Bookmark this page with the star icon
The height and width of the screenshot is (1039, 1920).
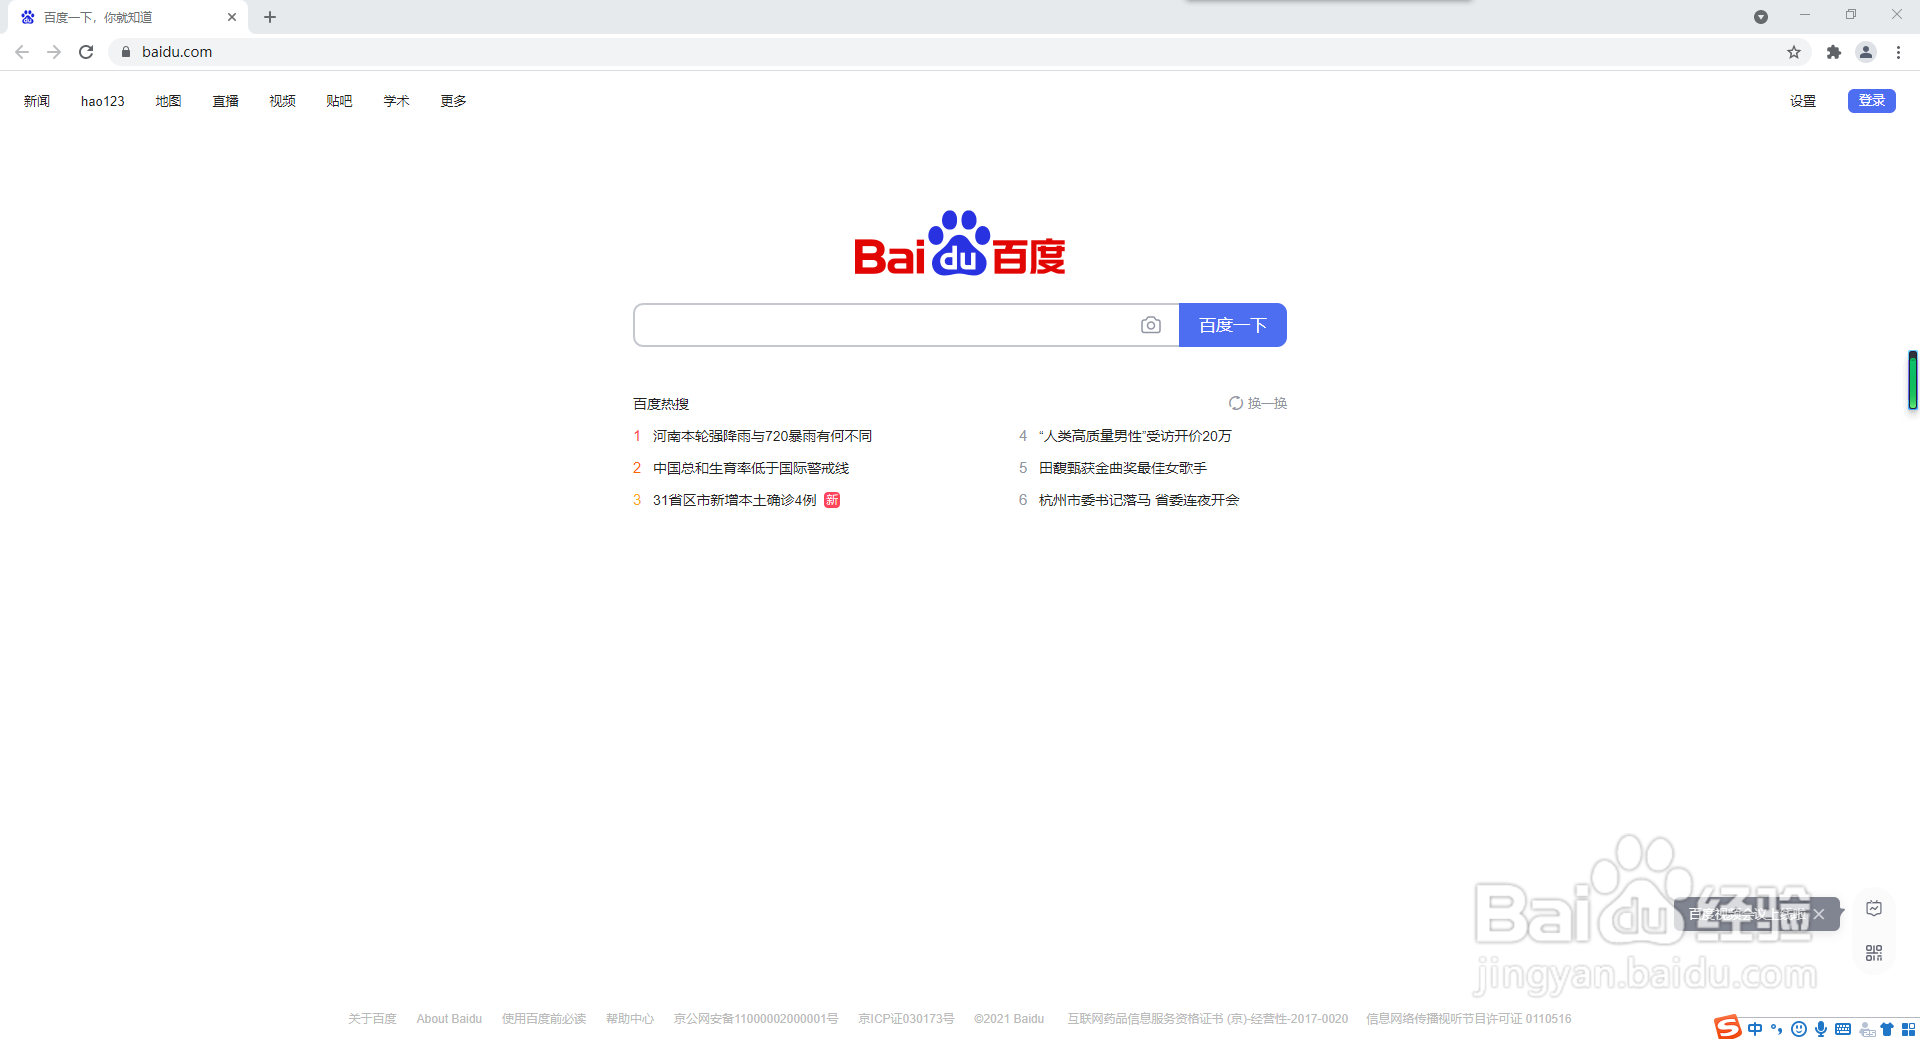click(1794, 52)
